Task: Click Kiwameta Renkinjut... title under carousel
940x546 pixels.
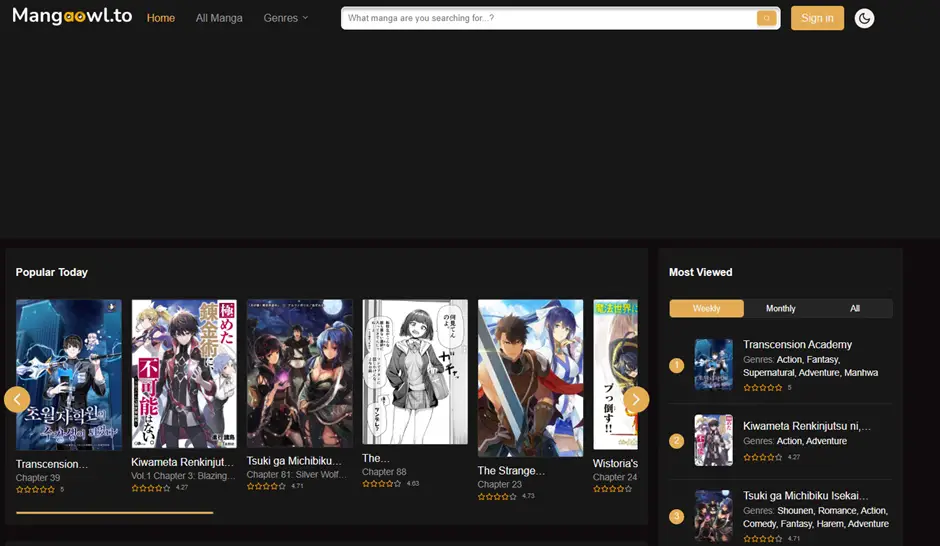Action: pyautogui.click(x=182, y=462)
